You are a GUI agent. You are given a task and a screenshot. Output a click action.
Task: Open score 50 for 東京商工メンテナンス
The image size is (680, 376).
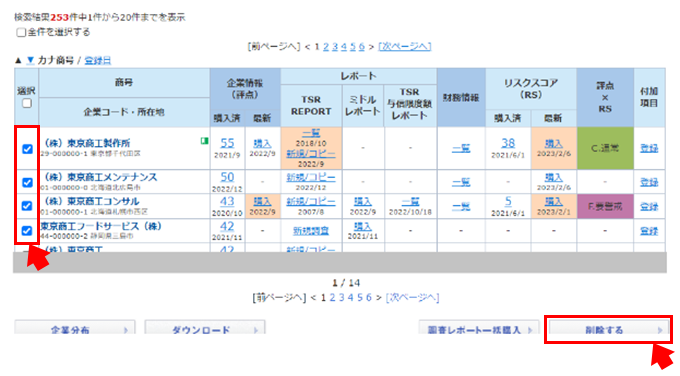point(227,177)
